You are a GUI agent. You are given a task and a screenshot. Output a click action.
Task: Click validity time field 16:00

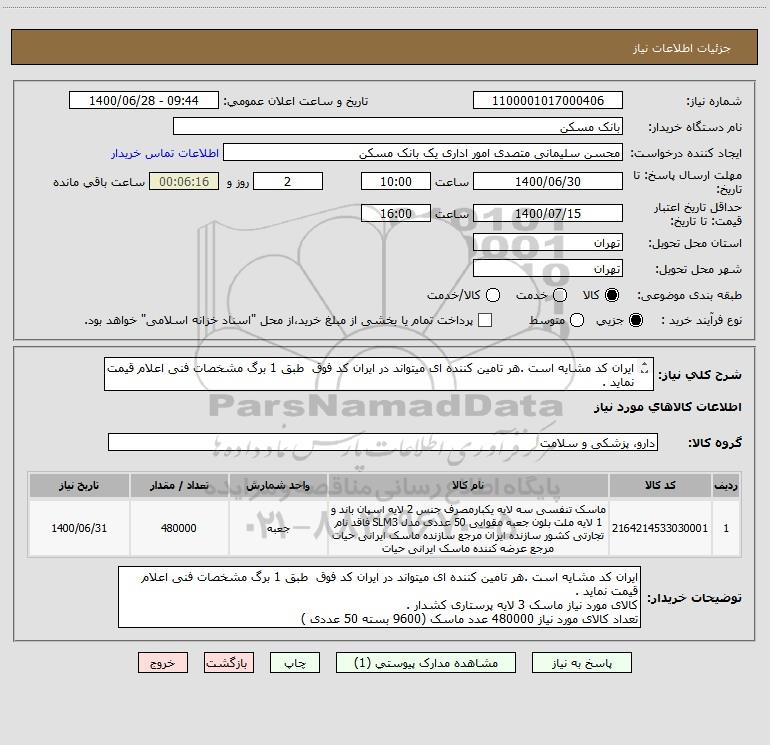(x=396, y=213)
